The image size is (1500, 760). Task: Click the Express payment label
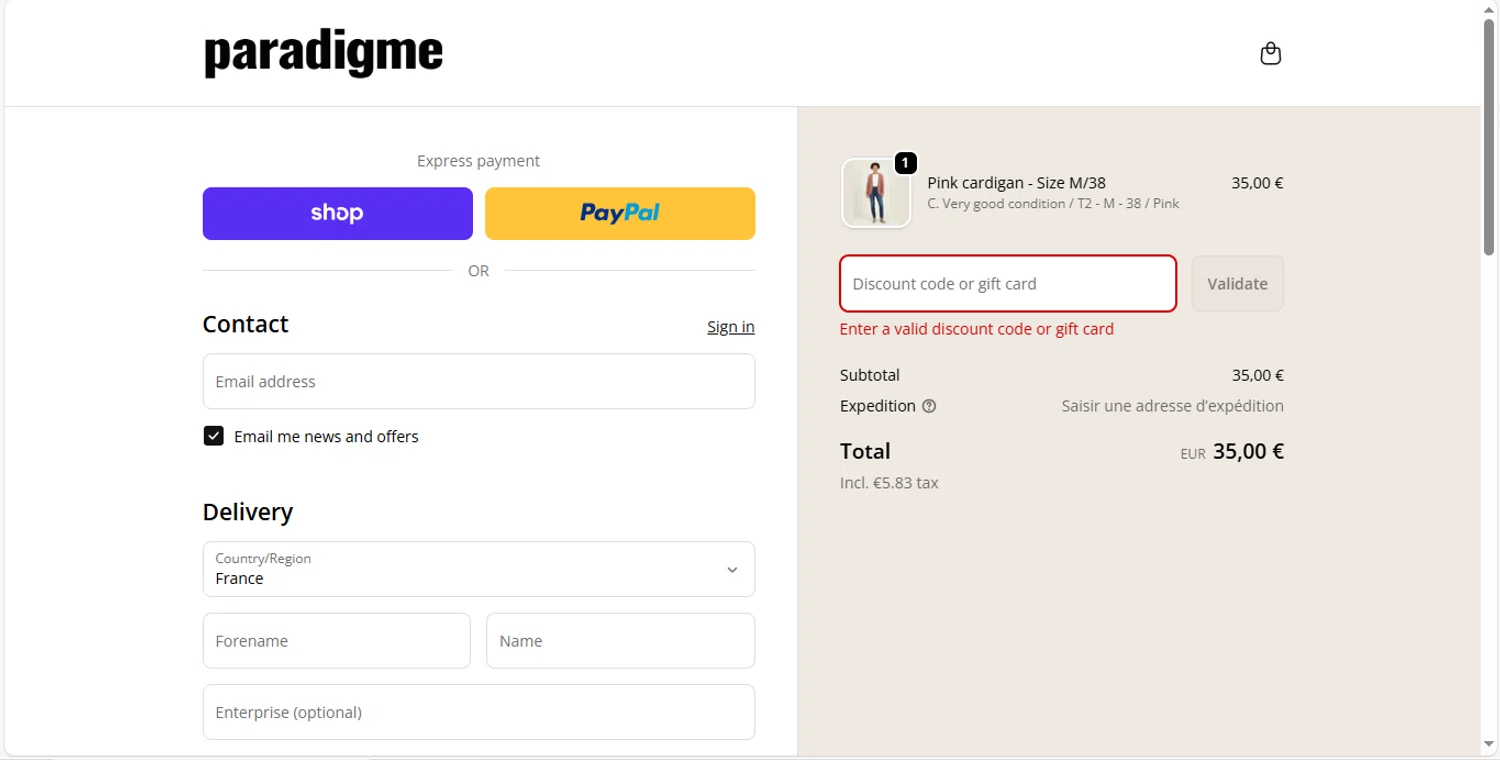coord(478,161)
